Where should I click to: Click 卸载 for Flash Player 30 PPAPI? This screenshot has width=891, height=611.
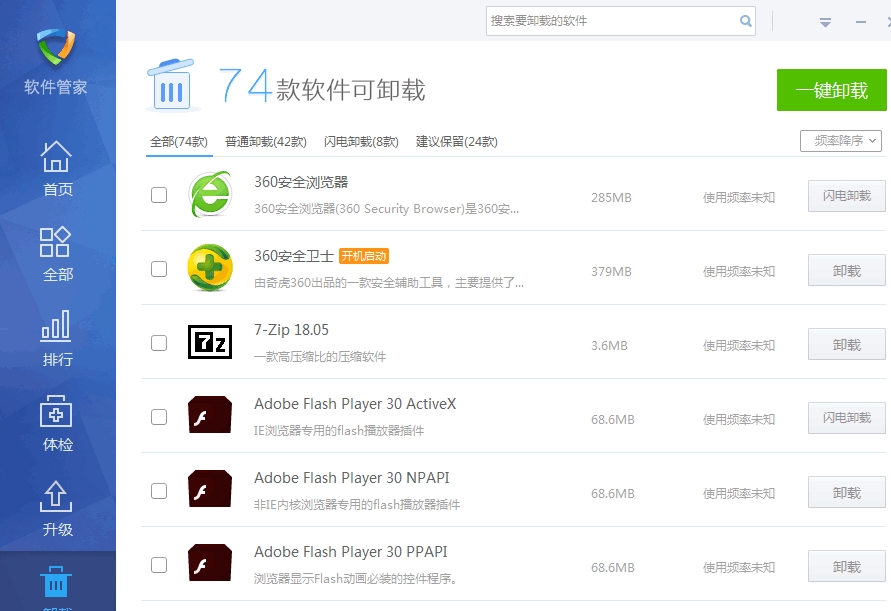[x=847, y=566]
